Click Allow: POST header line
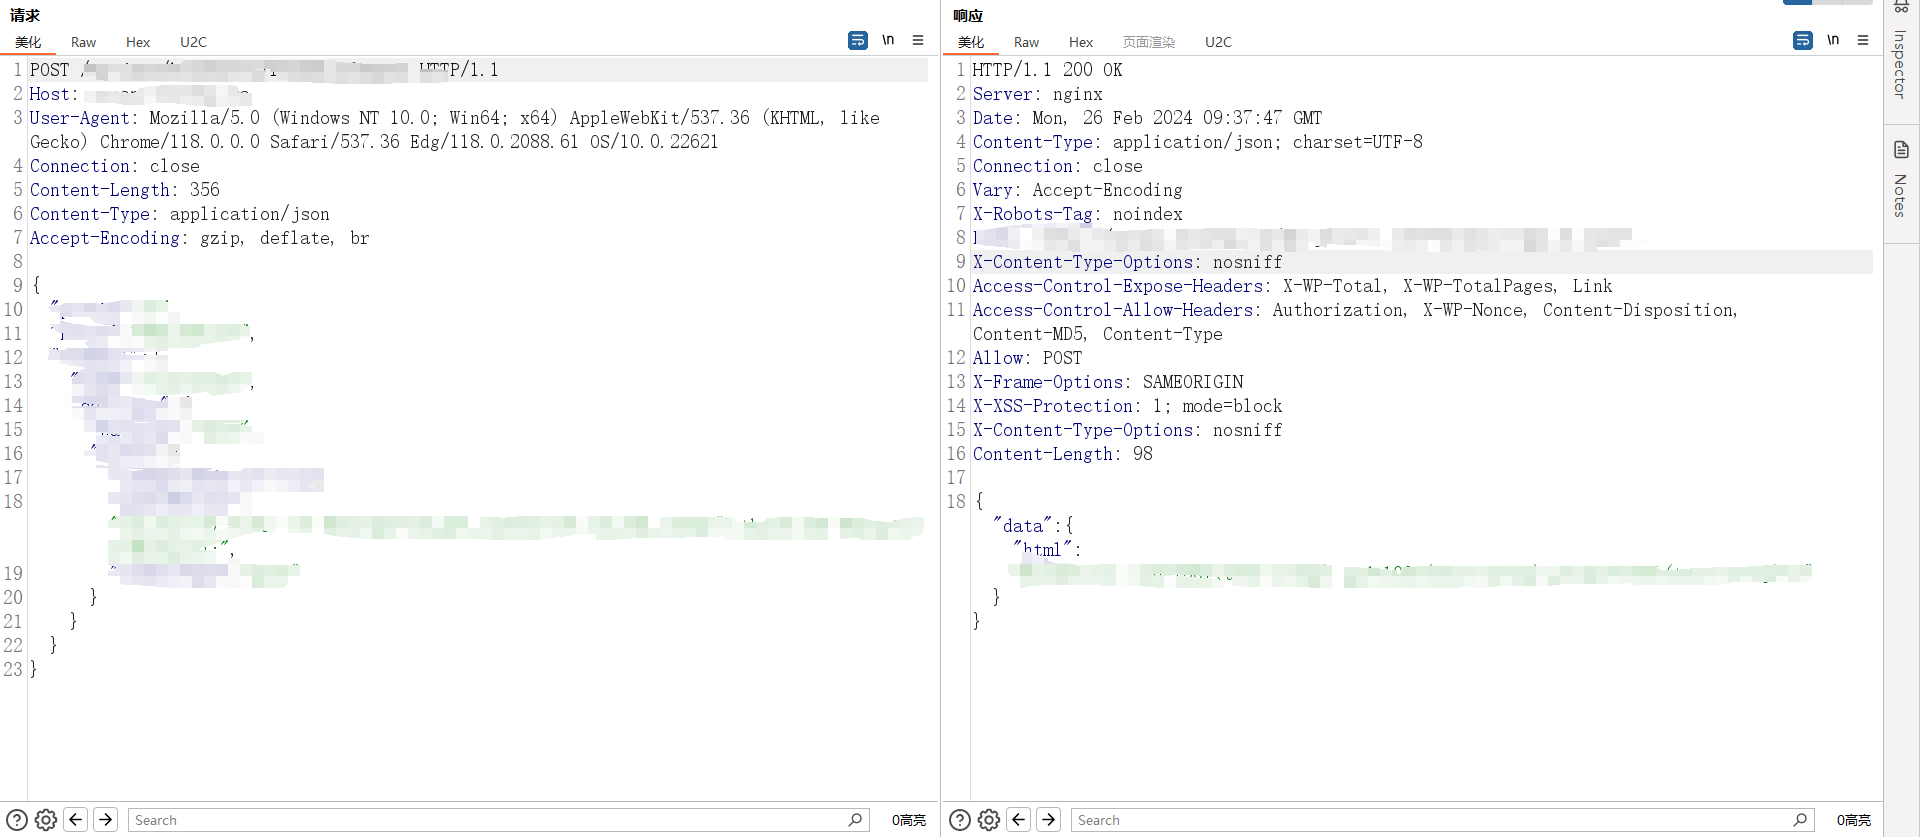The width and height of the screenshot is (1920, 837). pyautogui.click(x=1028, y=358)
